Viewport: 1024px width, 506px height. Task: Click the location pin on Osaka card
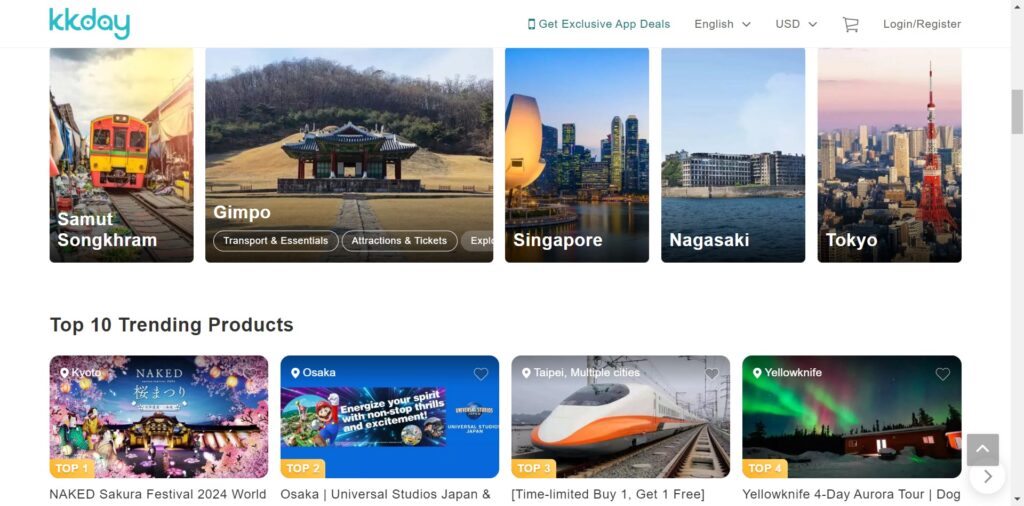tap(295, 373)
